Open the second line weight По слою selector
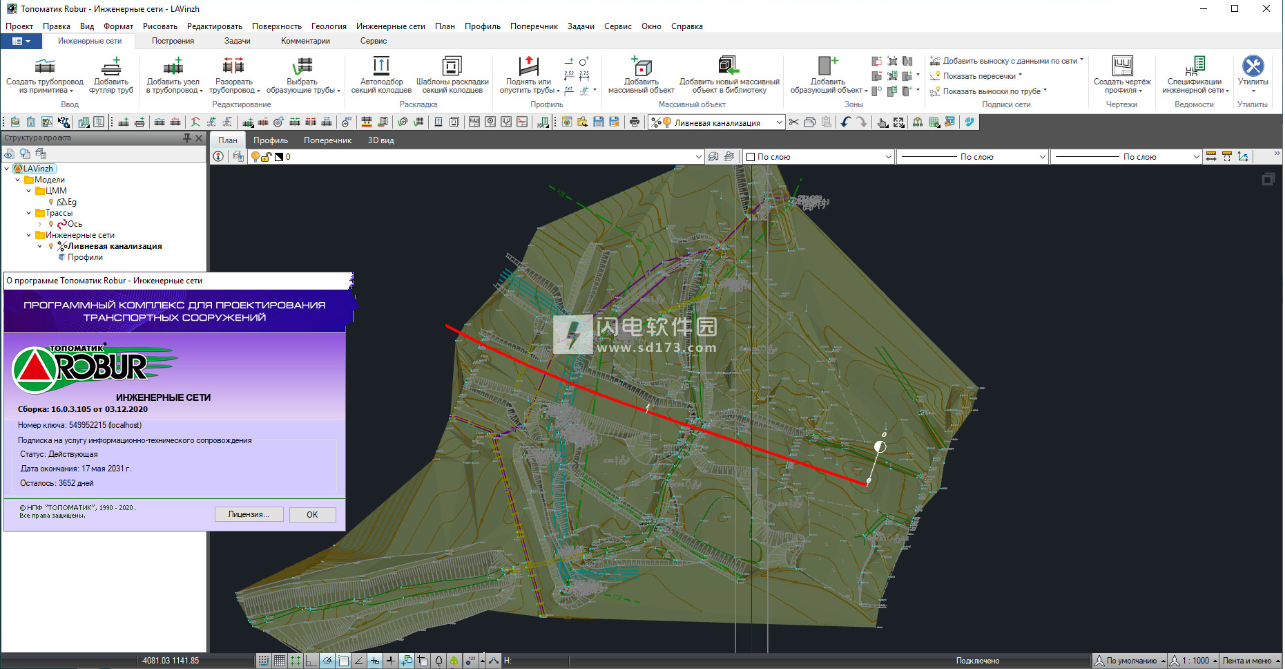This screenshot has width=1285, height=669. (1126, 157)
